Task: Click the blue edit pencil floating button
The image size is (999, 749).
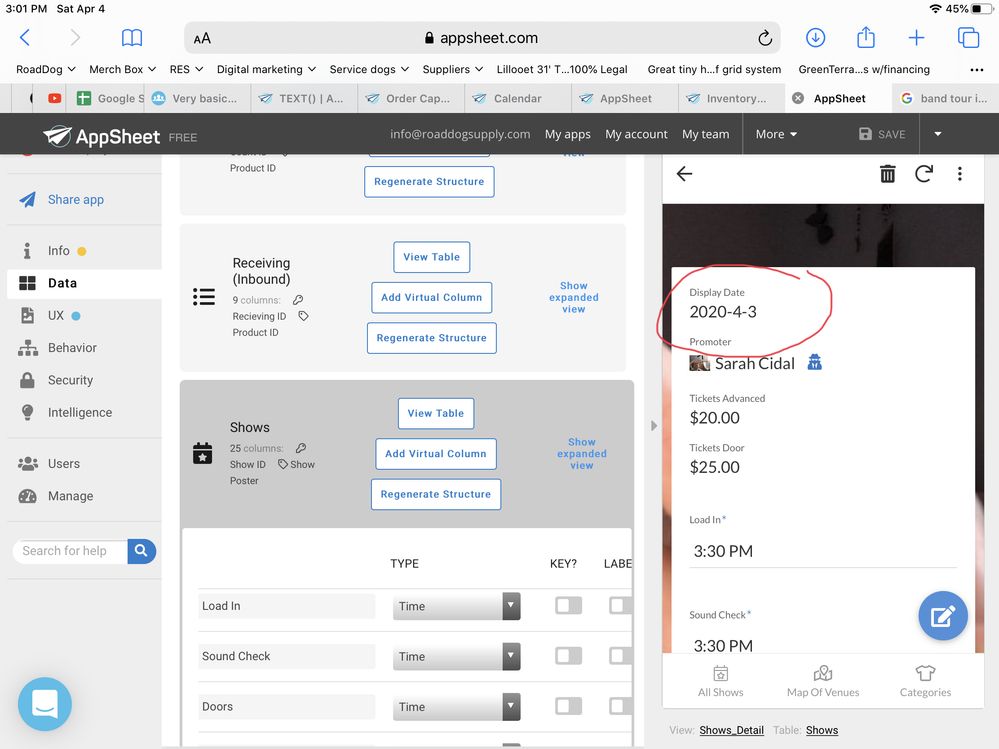Action: (942, 616)
